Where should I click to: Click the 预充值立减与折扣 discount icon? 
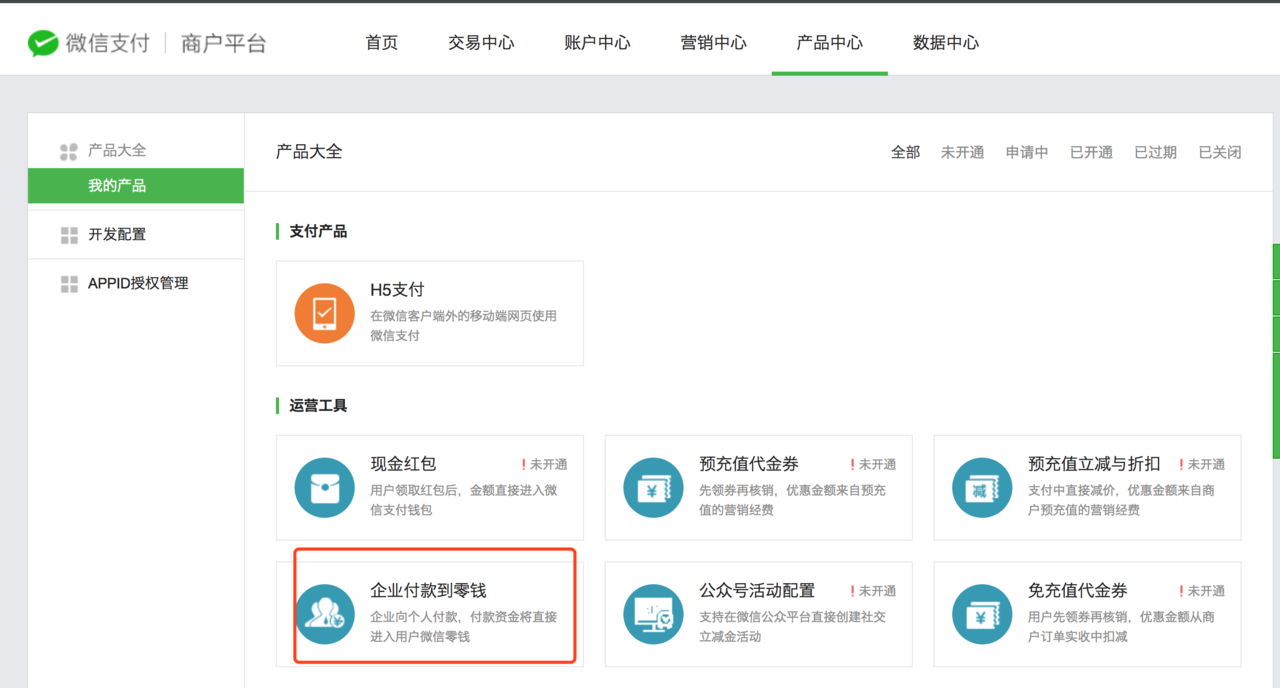point(982,488)
